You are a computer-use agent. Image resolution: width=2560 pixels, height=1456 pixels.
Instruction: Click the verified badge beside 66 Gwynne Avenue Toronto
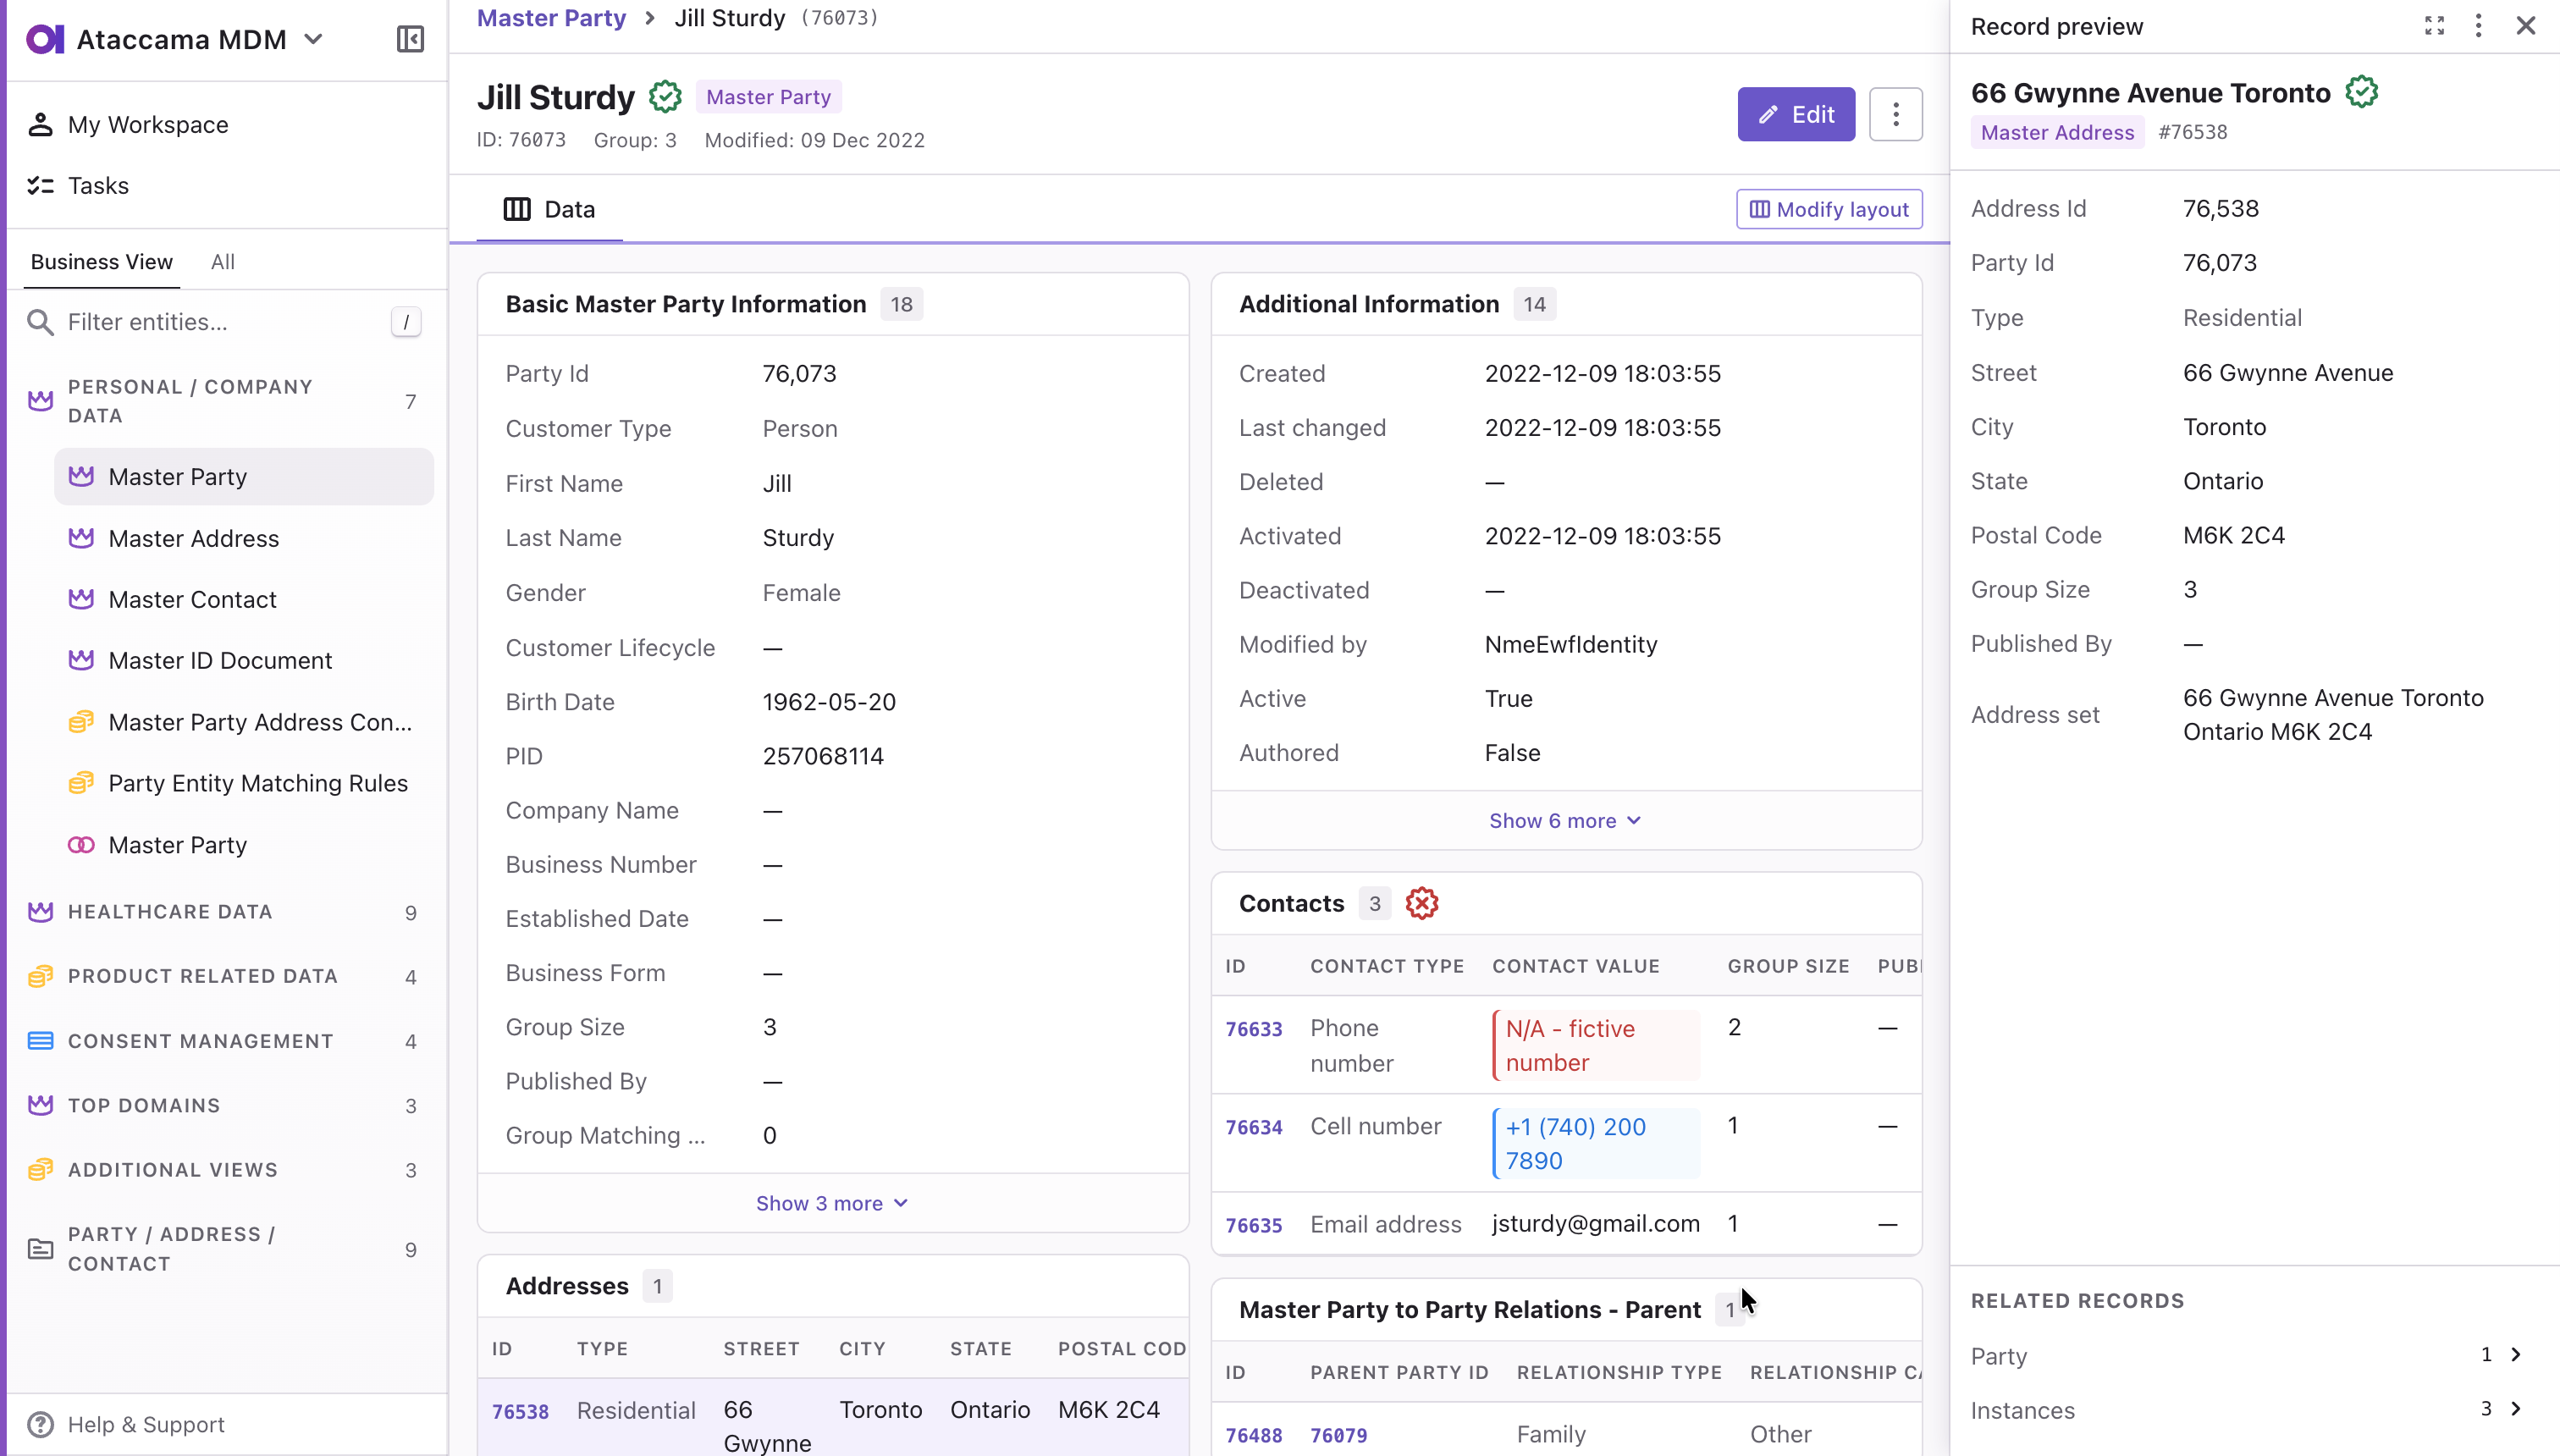pos(2362,92)
